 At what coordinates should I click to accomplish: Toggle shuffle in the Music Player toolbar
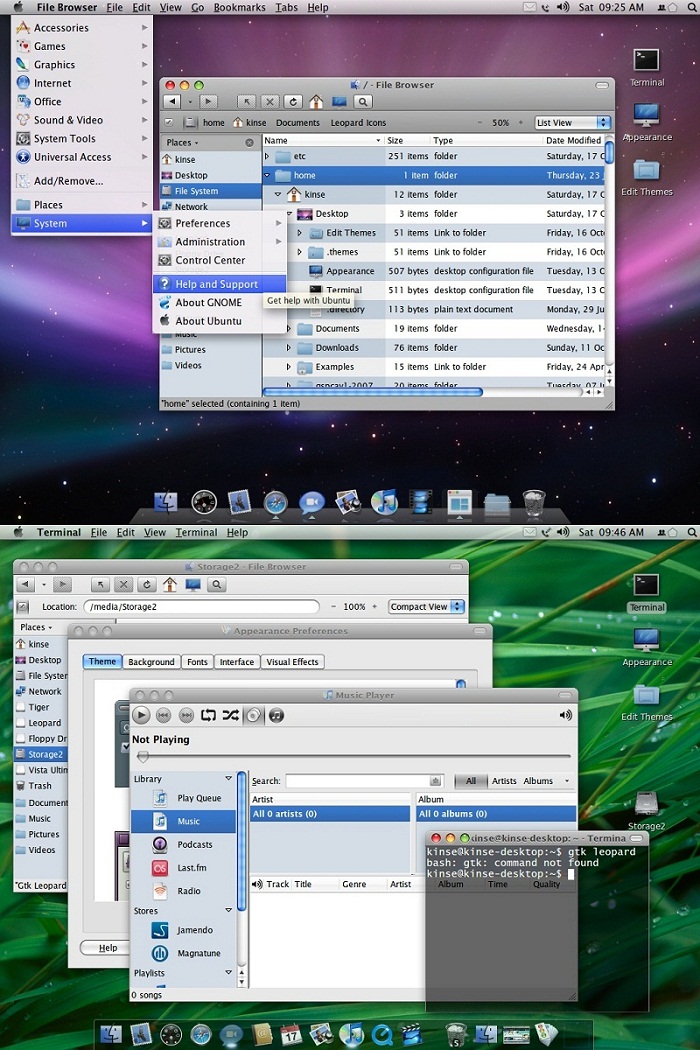pyautogui.click(x=230, y=715)
